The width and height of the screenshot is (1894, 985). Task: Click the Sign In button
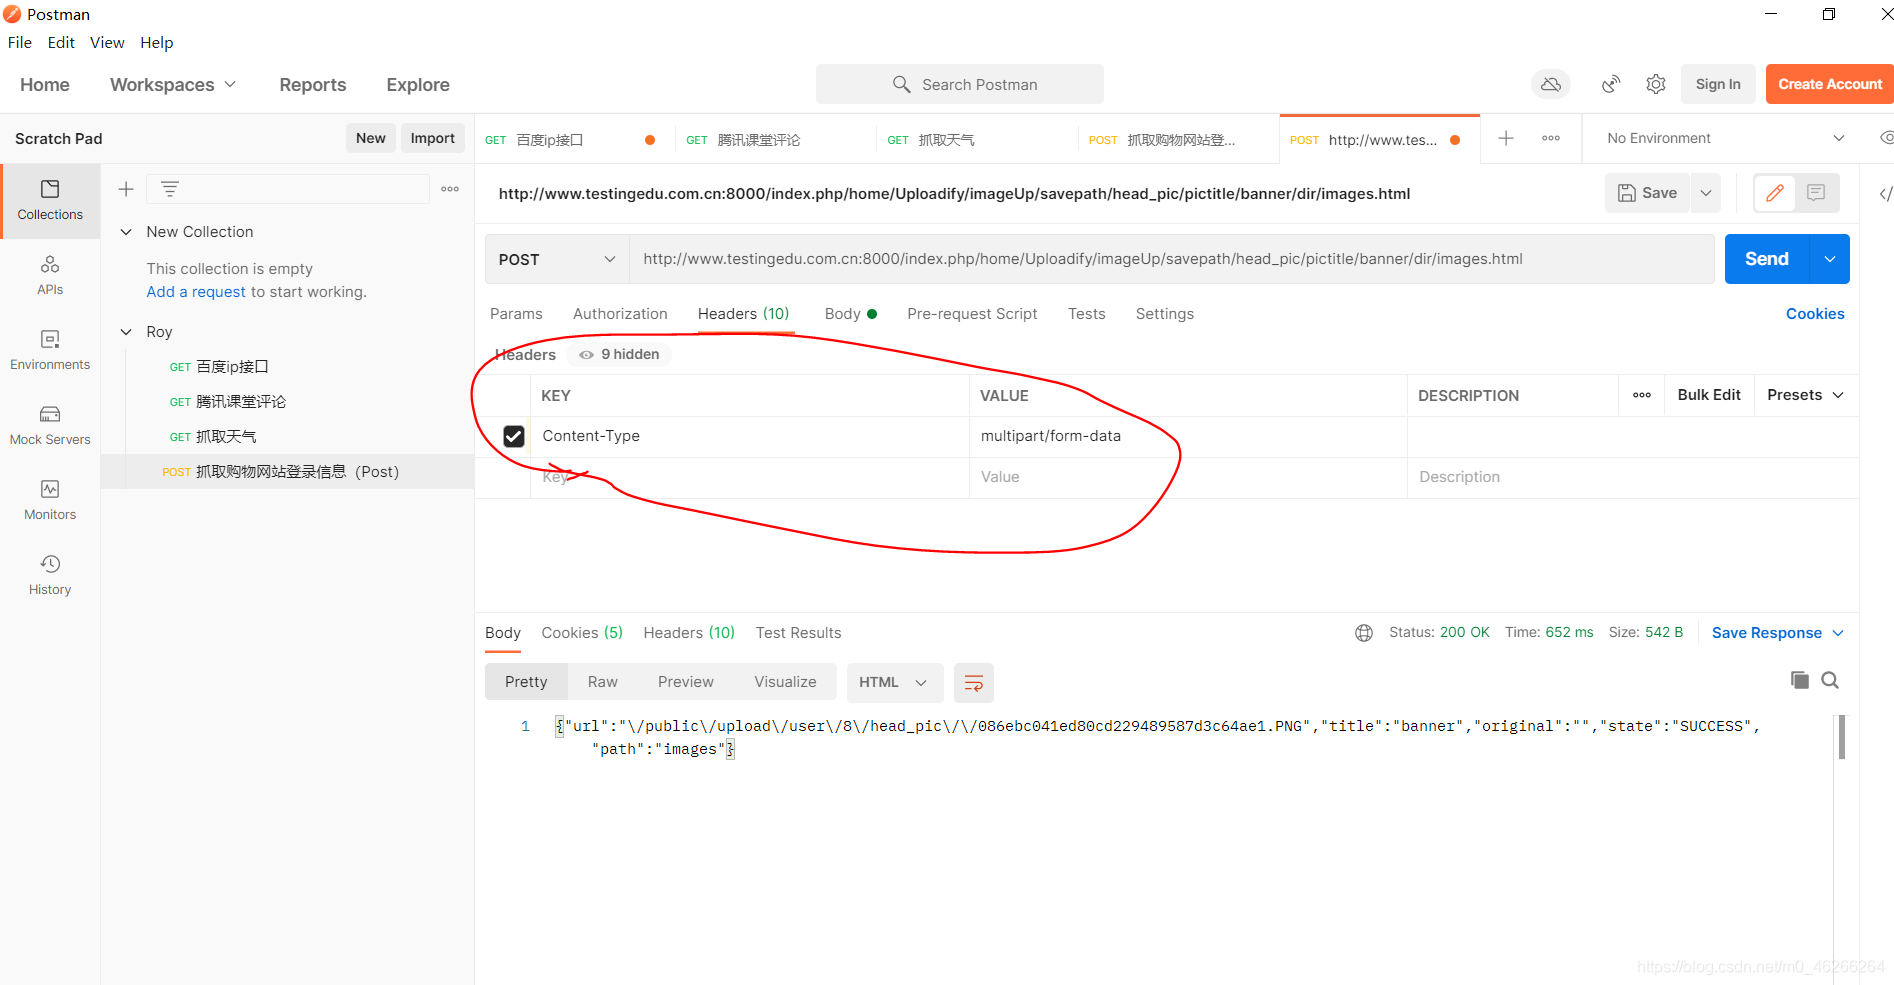tap(1718, 85)
